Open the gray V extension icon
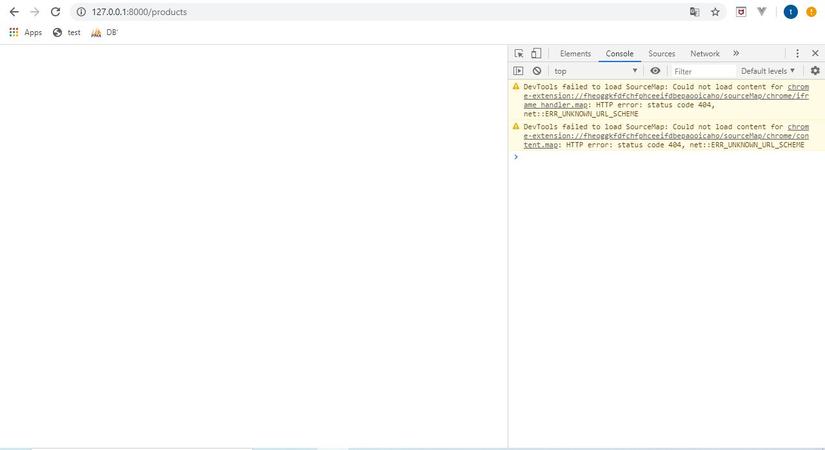 click(x=761, y=11)
